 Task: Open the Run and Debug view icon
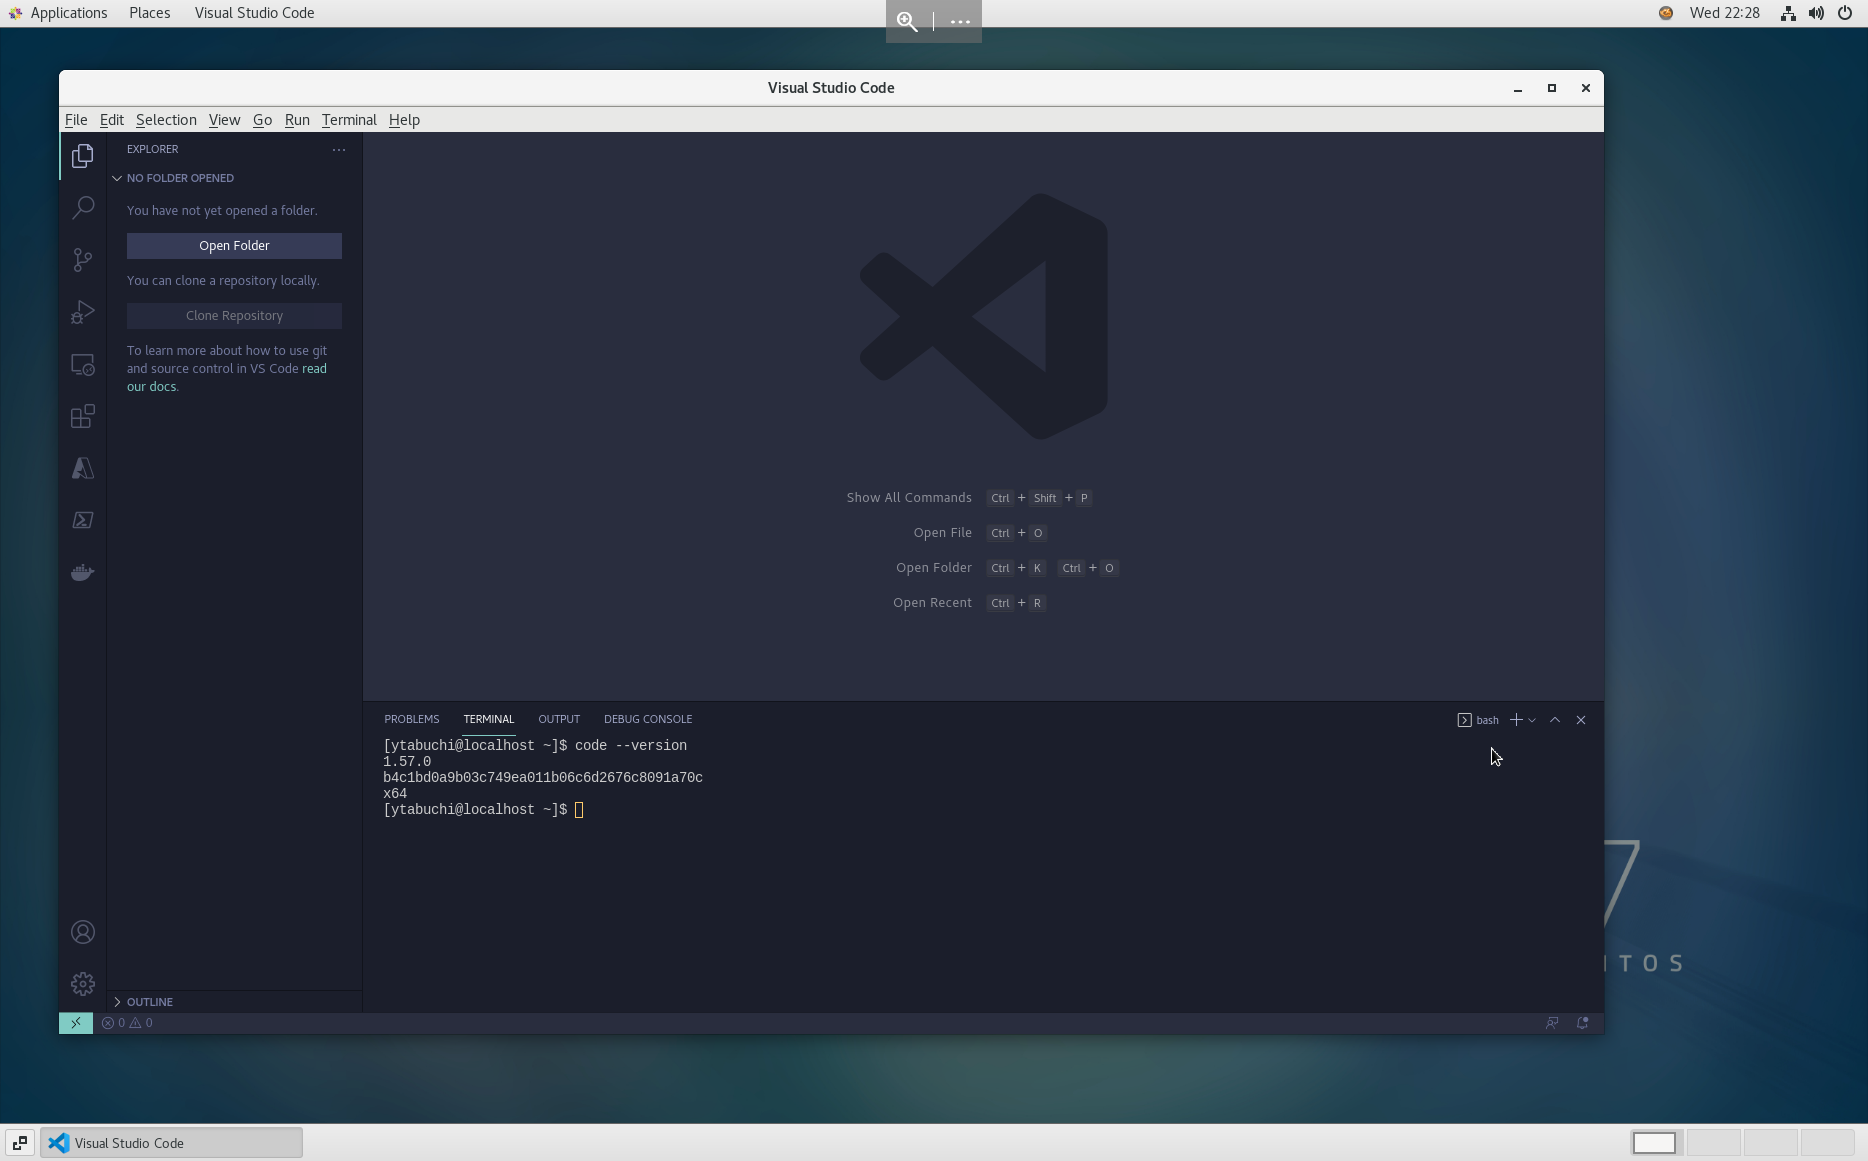[83, 312]
